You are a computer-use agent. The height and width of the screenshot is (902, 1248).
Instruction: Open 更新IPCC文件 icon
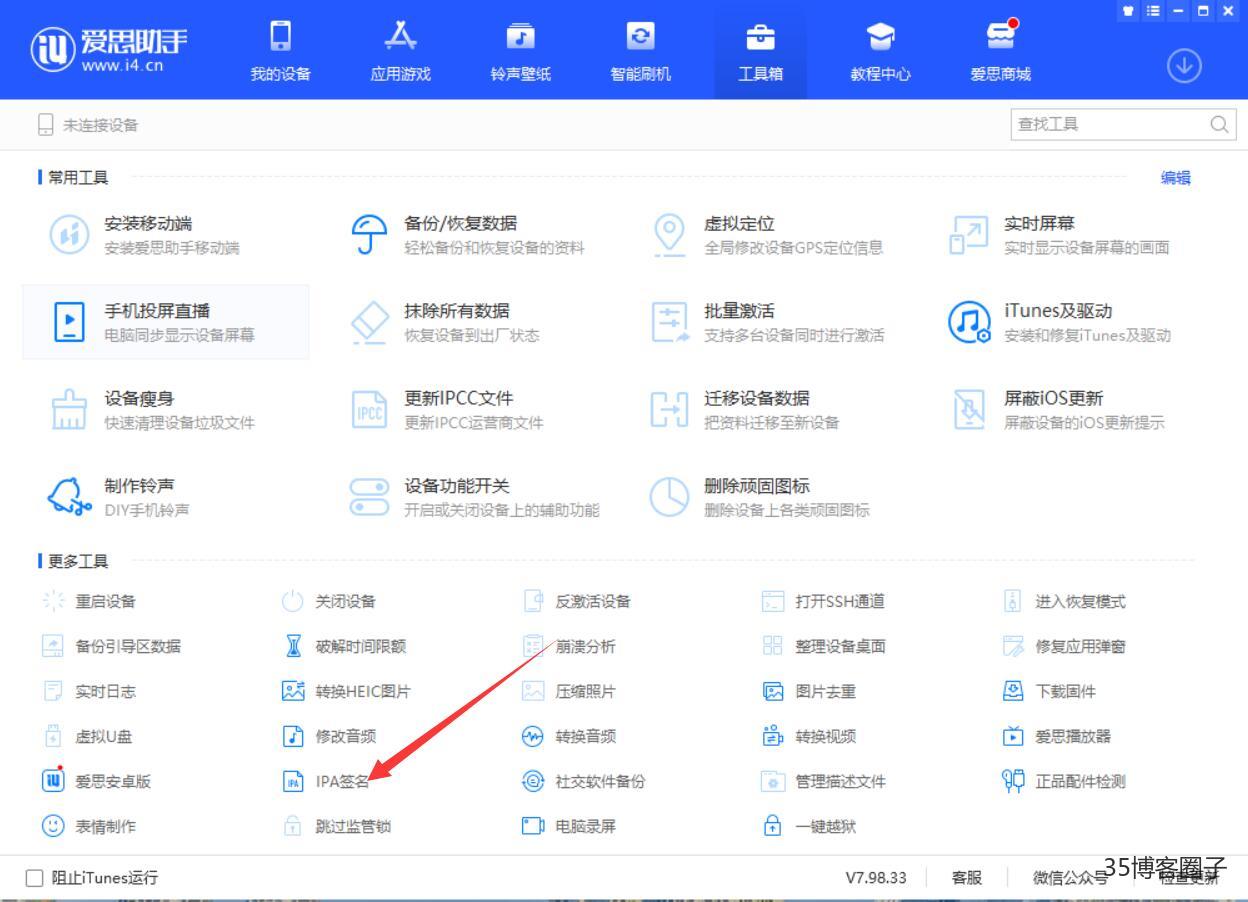[369, 409]
